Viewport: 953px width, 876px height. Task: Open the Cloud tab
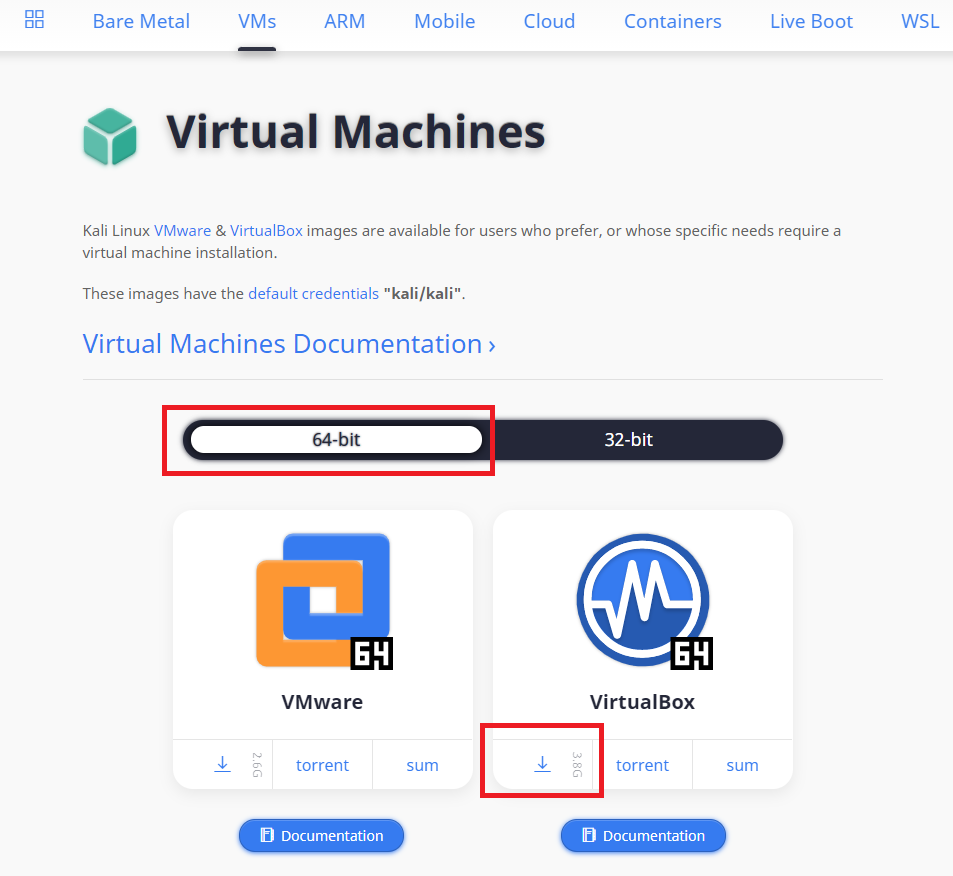coord(549,21)
